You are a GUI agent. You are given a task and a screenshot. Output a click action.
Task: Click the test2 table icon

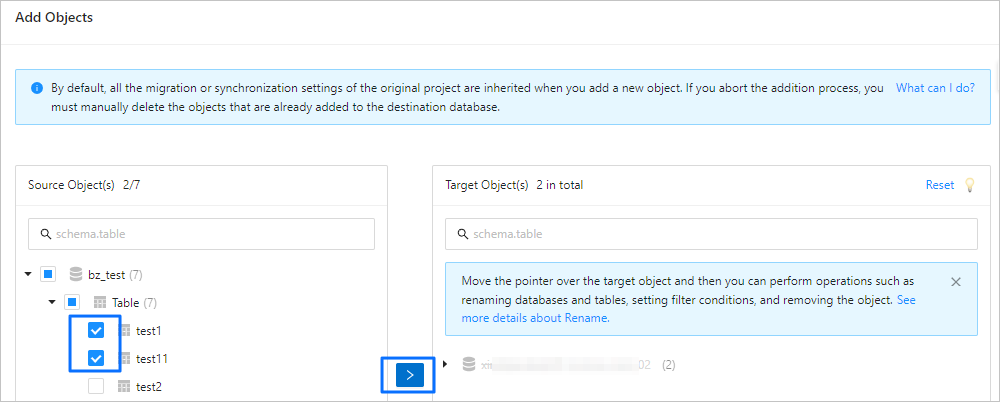click(x=125, y=386)
